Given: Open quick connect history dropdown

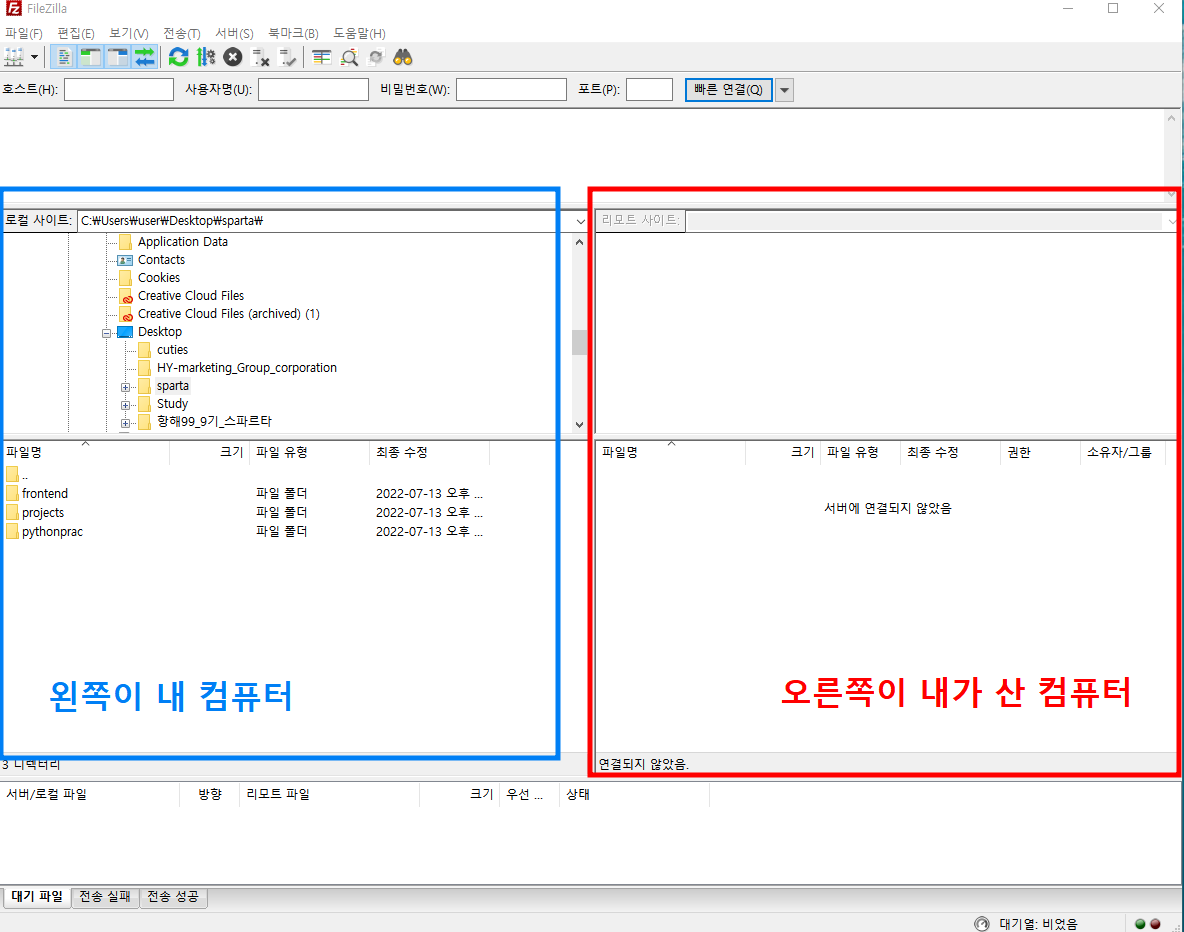Looking at the screenshot, I should (785, 90).
